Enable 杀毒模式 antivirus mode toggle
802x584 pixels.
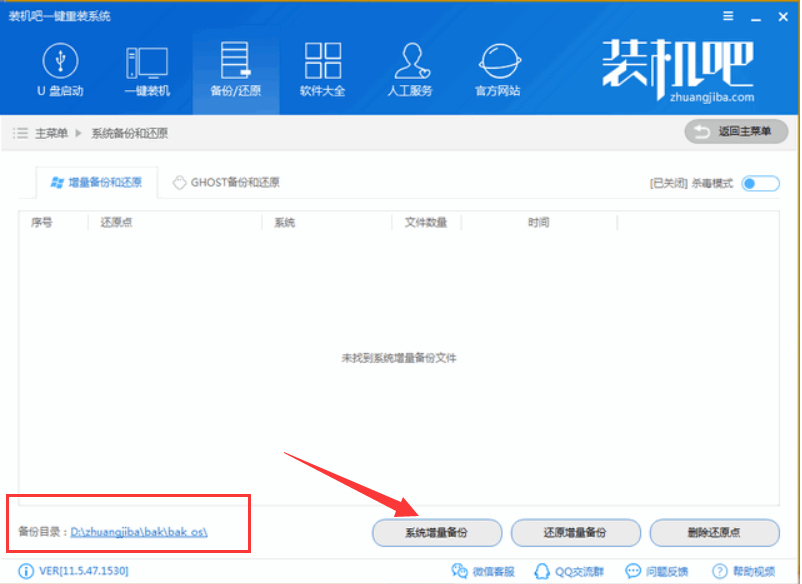pyautogui.click(x=759, y=183)
